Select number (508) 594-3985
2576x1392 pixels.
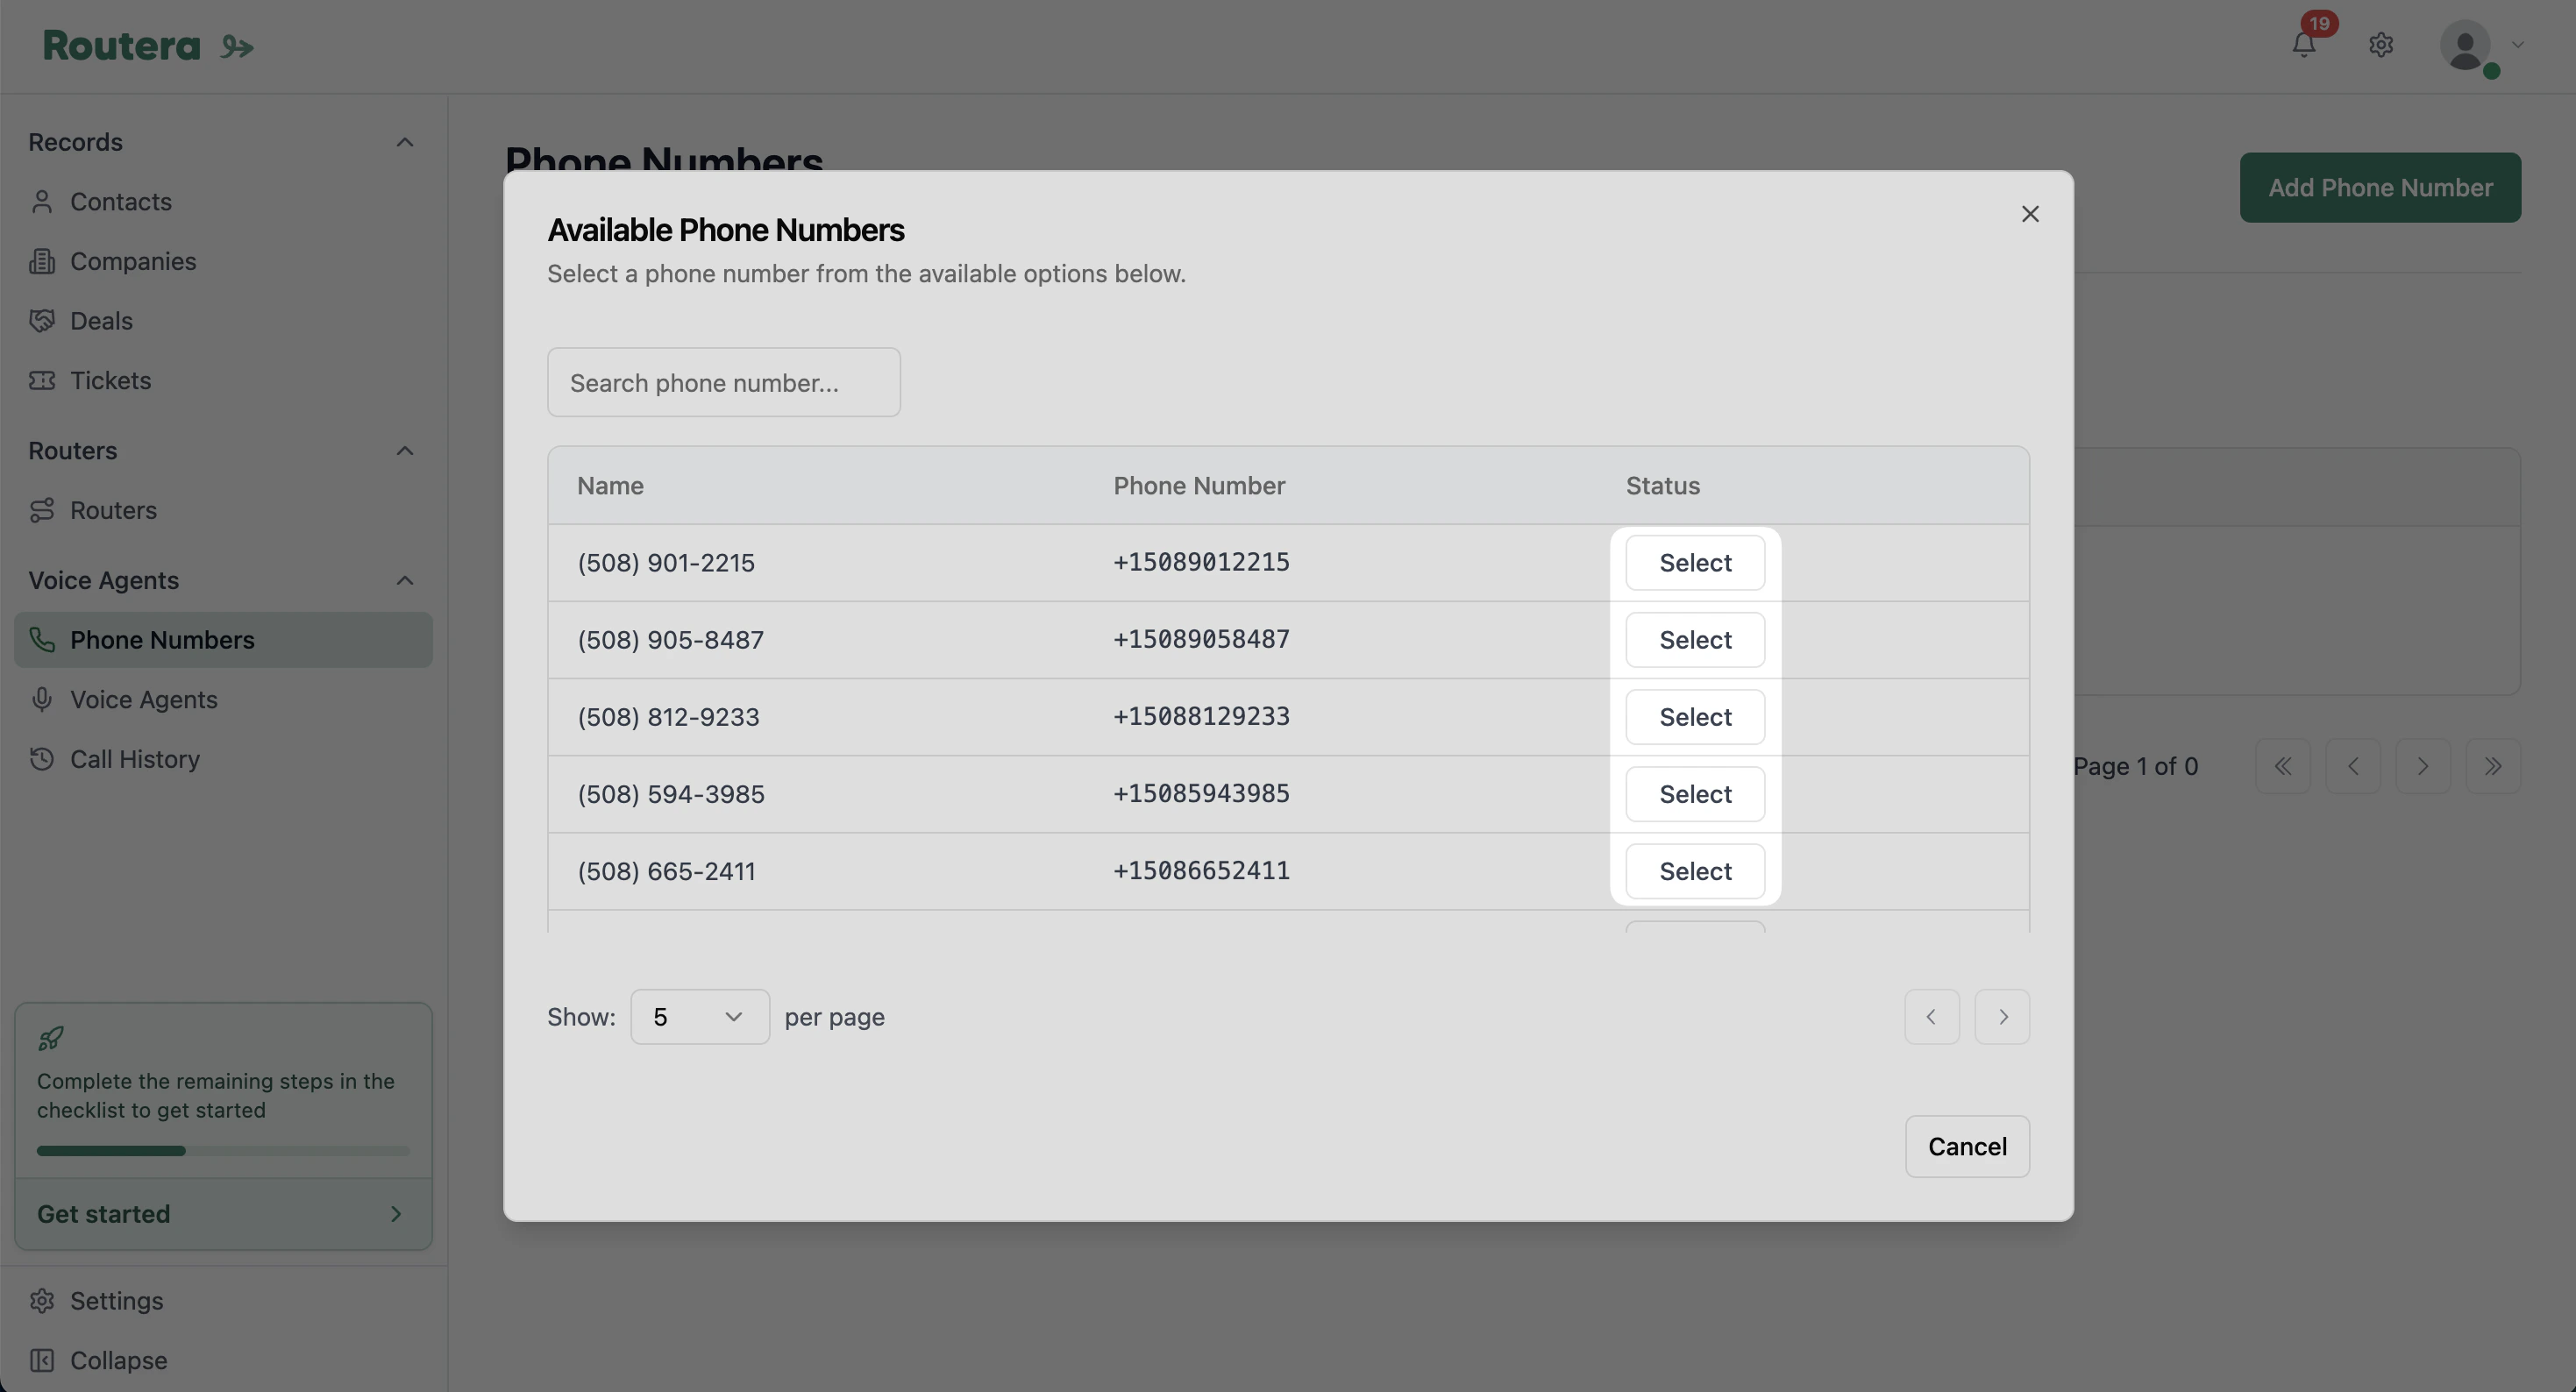[1695, 794]
